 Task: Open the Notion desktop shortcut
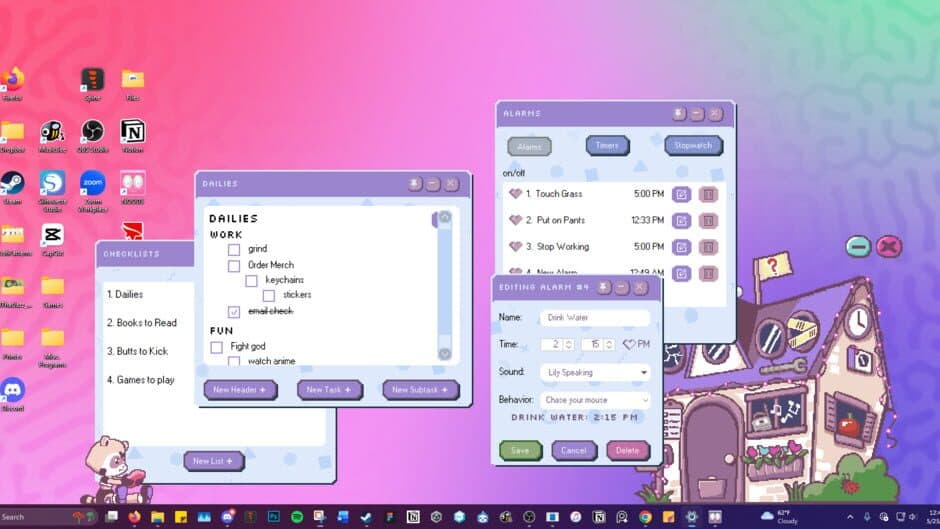[132, 136]
